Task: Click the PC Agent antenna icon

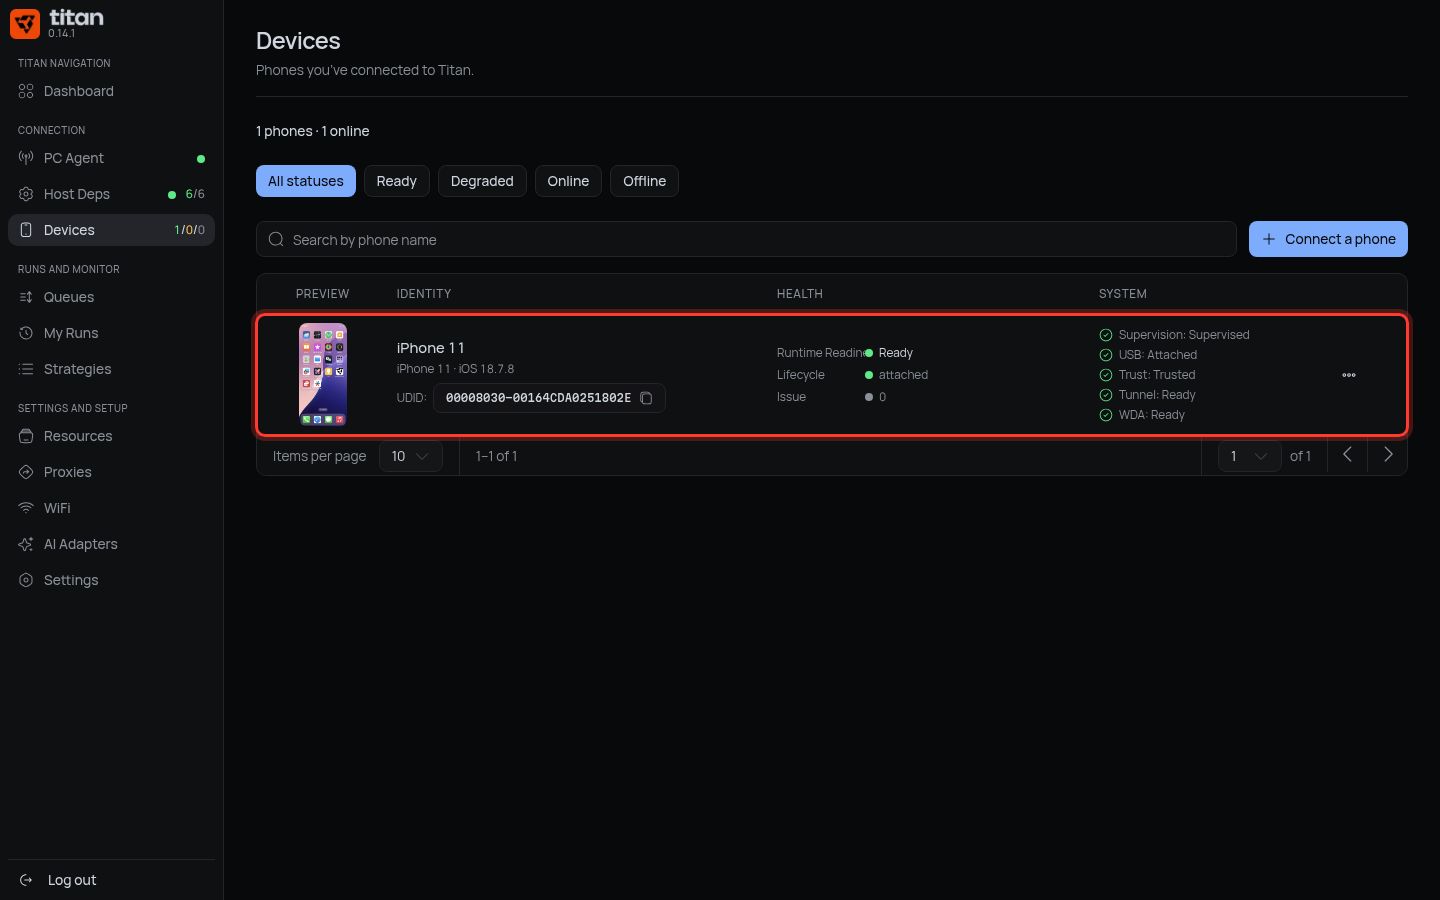Action: click(26, 158)
